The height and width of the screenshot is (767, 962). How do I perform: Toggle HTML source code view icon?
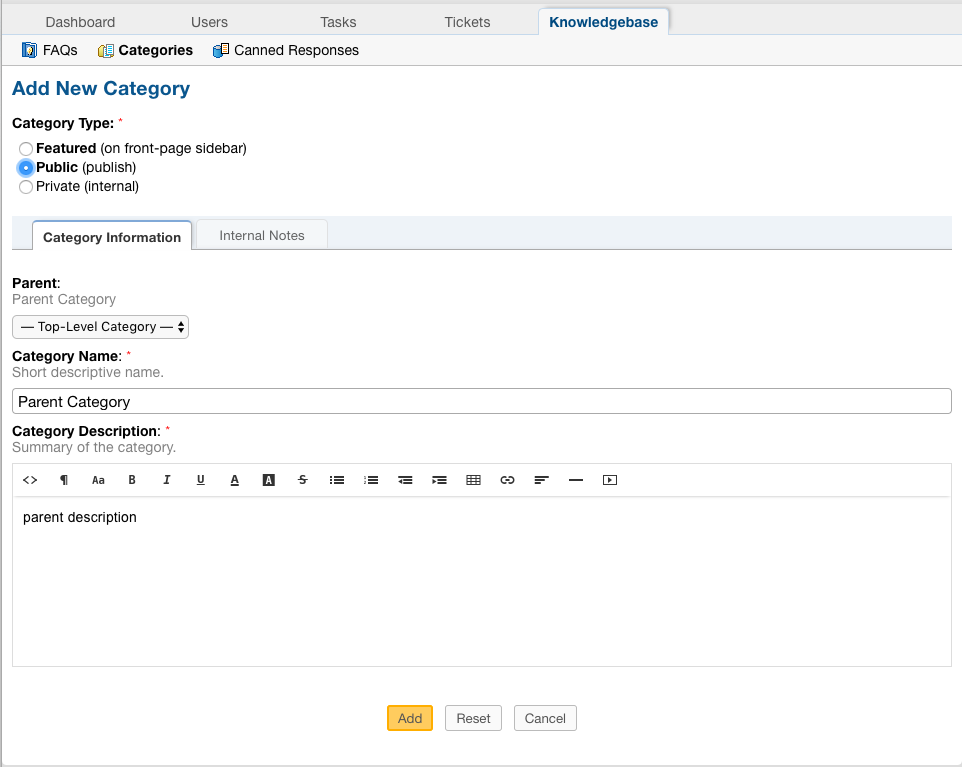30,480
